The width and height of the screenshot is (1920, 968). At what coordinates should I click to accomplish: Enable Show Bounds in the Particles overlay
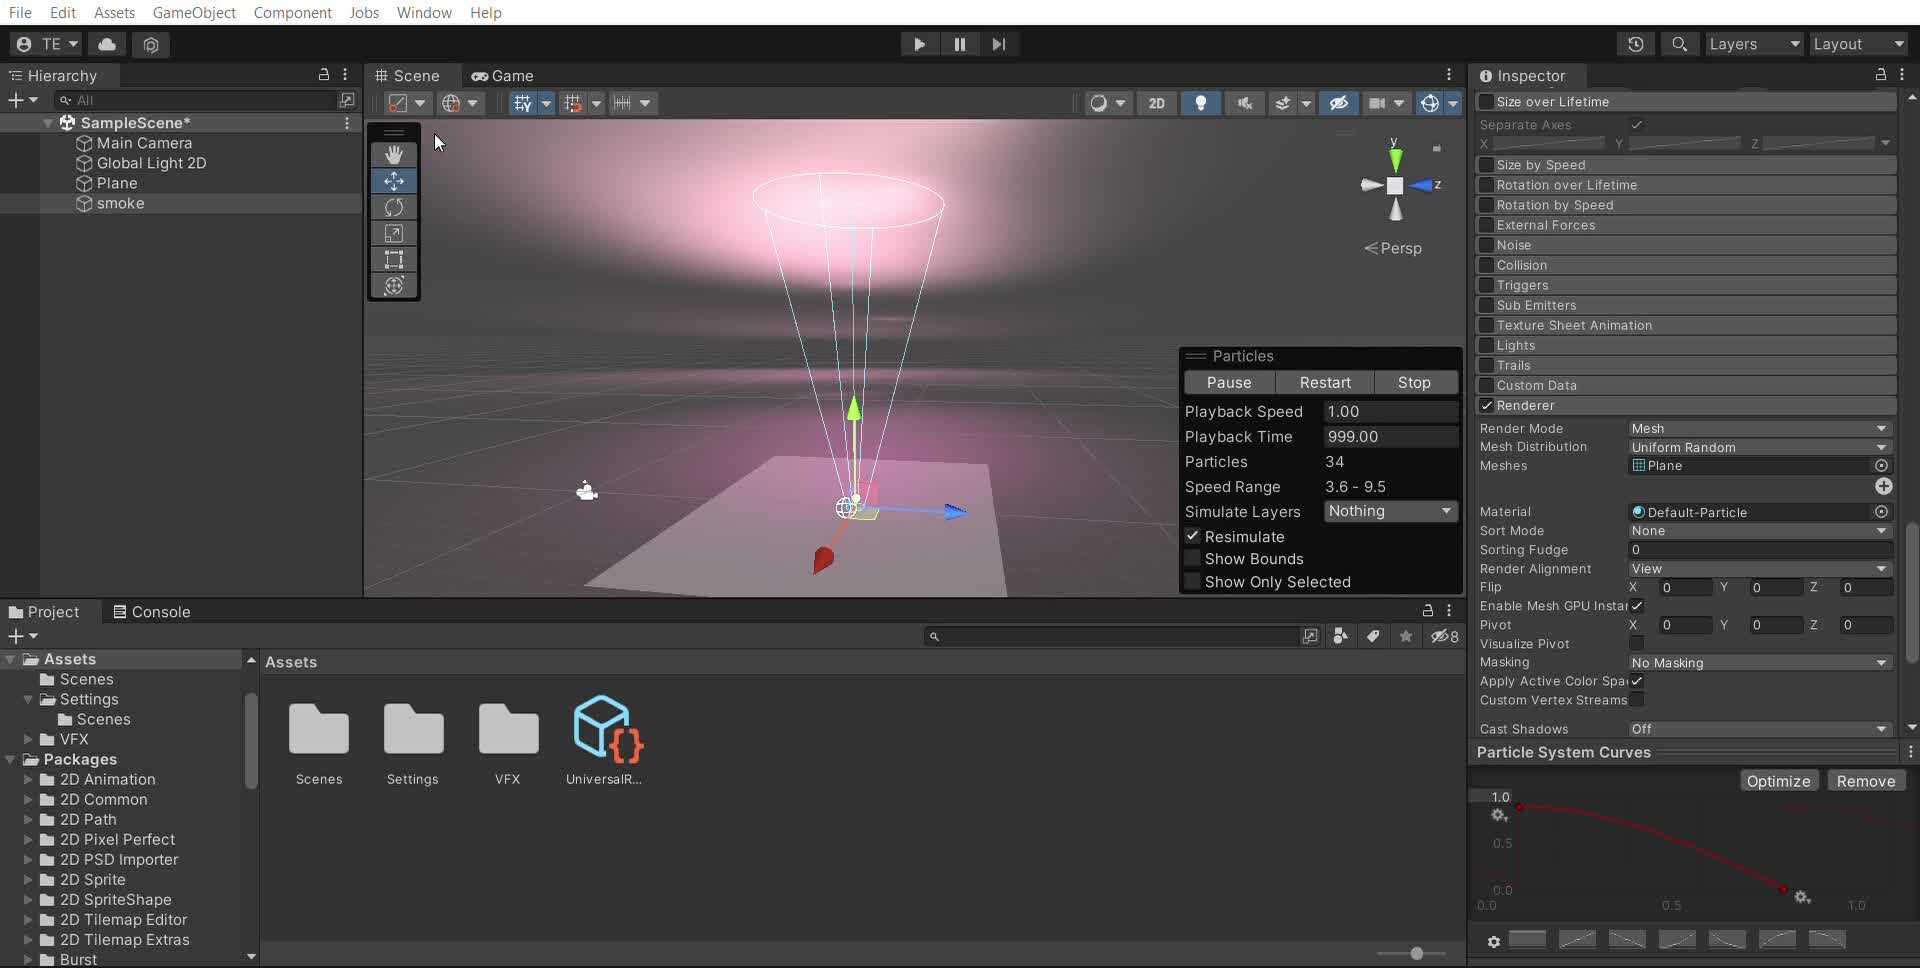pyautogui.click(x=1194, y=558)
